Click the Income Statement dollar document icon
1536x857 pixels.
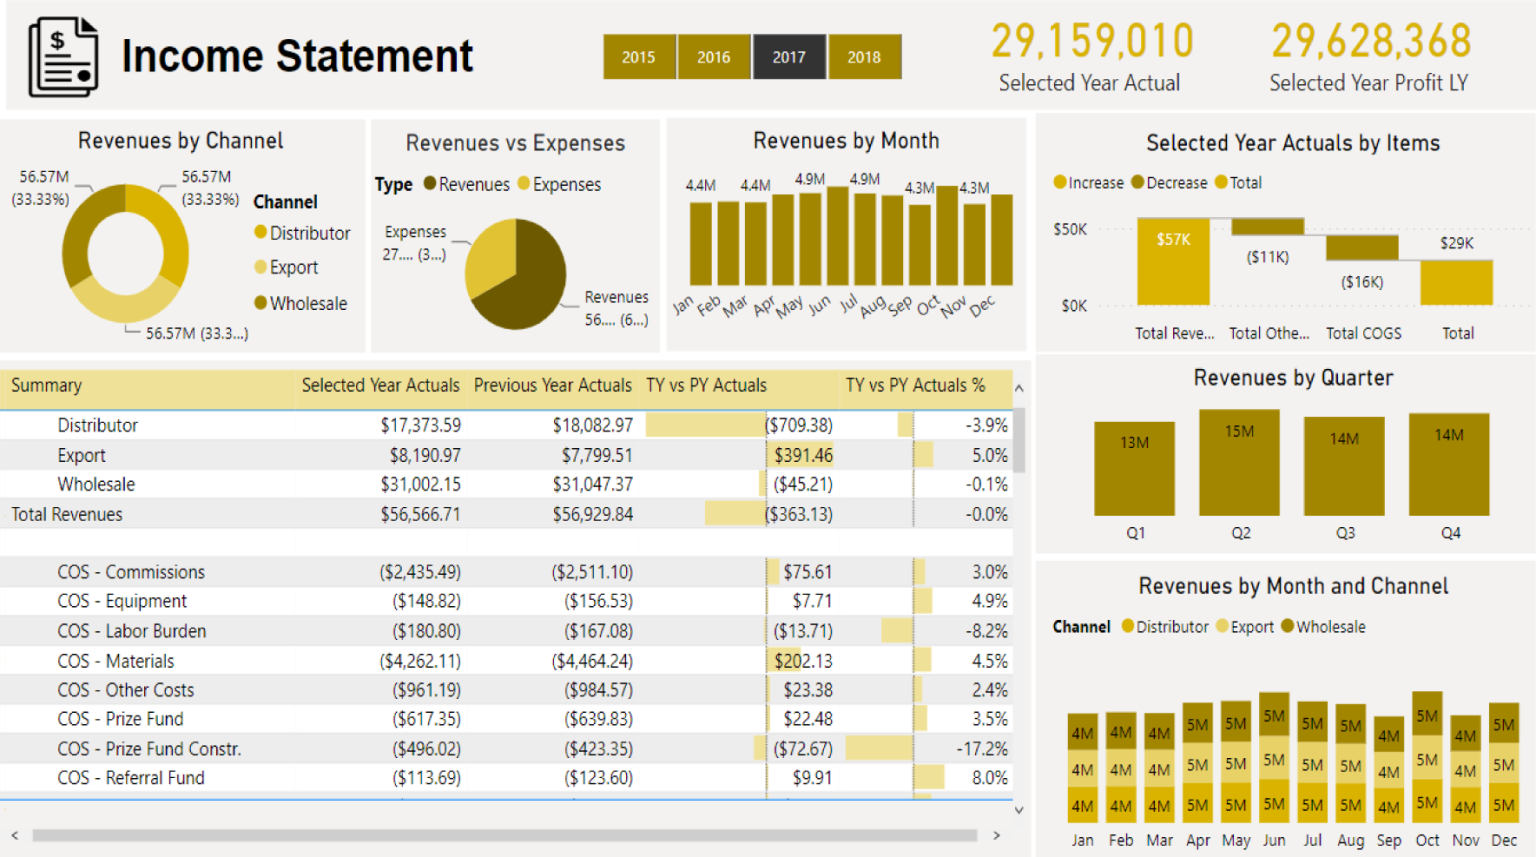tap(62, 55)
